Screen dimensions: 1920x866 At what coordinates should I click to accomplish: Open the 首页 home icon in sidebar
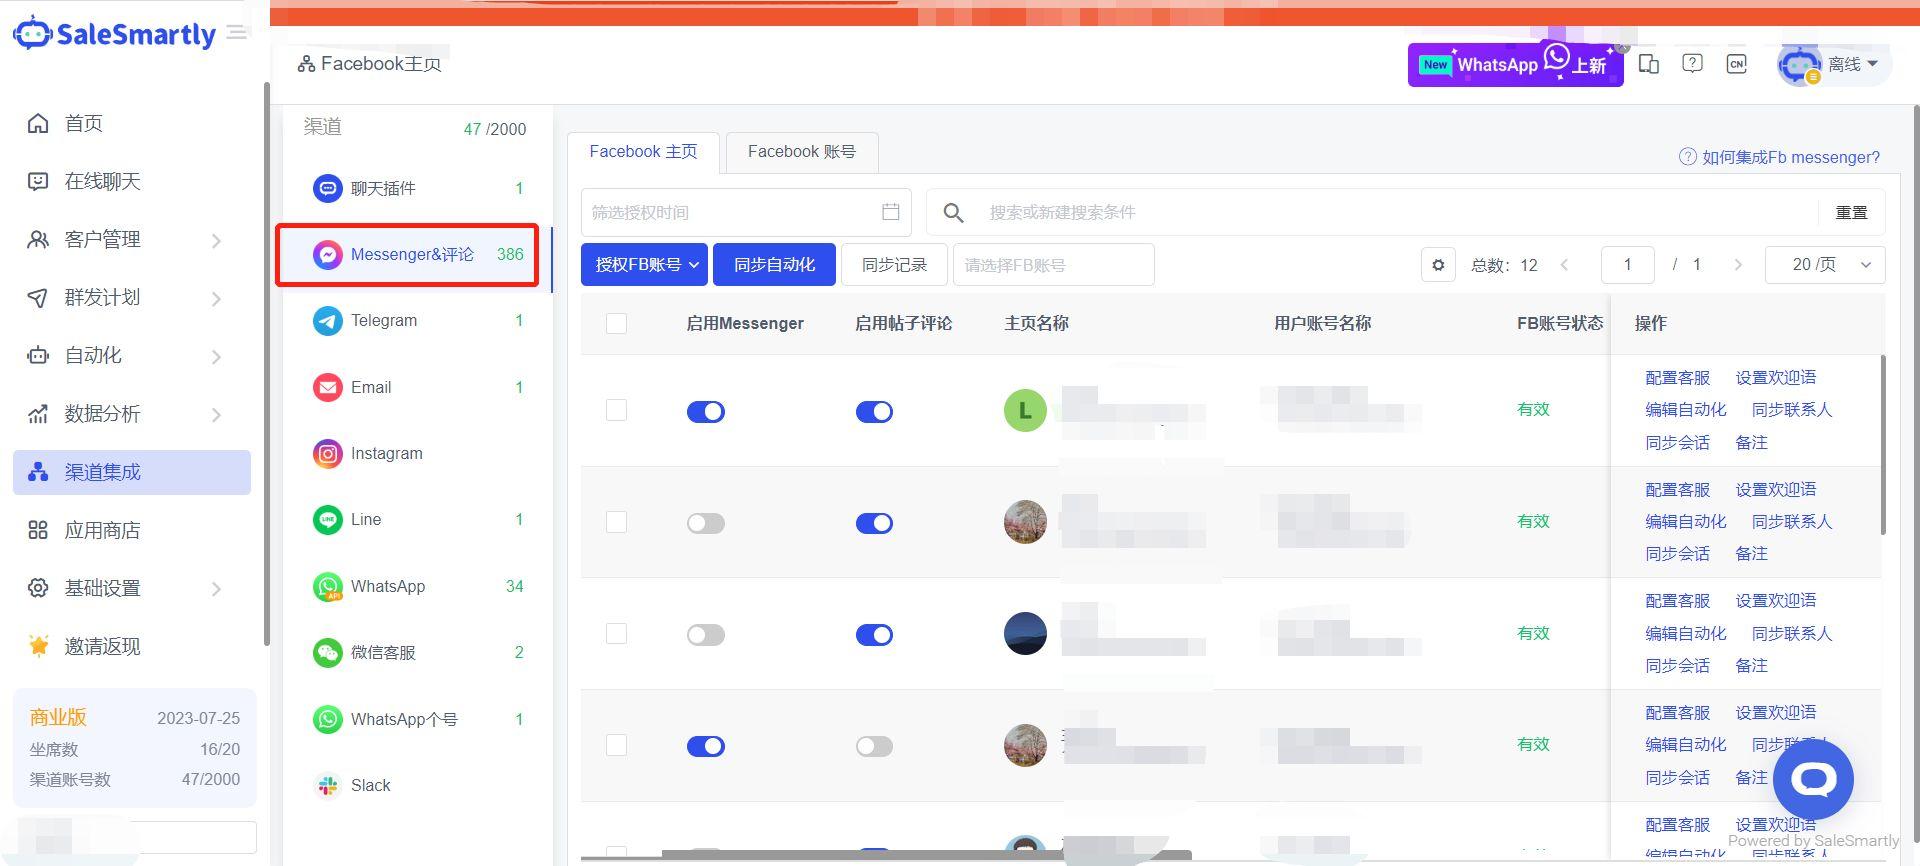38,123
